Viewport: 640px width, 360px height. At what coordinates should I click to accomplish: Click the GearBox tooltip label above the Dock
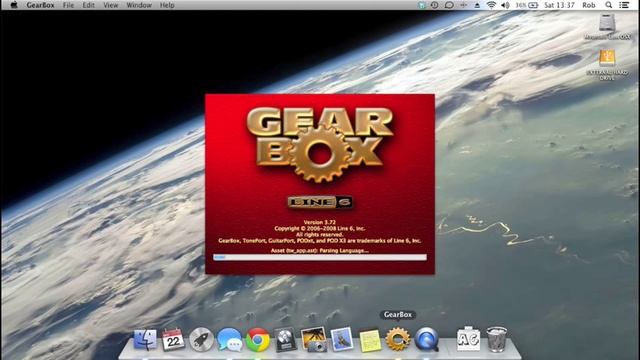pyautogui.click(x=398, y=314)
